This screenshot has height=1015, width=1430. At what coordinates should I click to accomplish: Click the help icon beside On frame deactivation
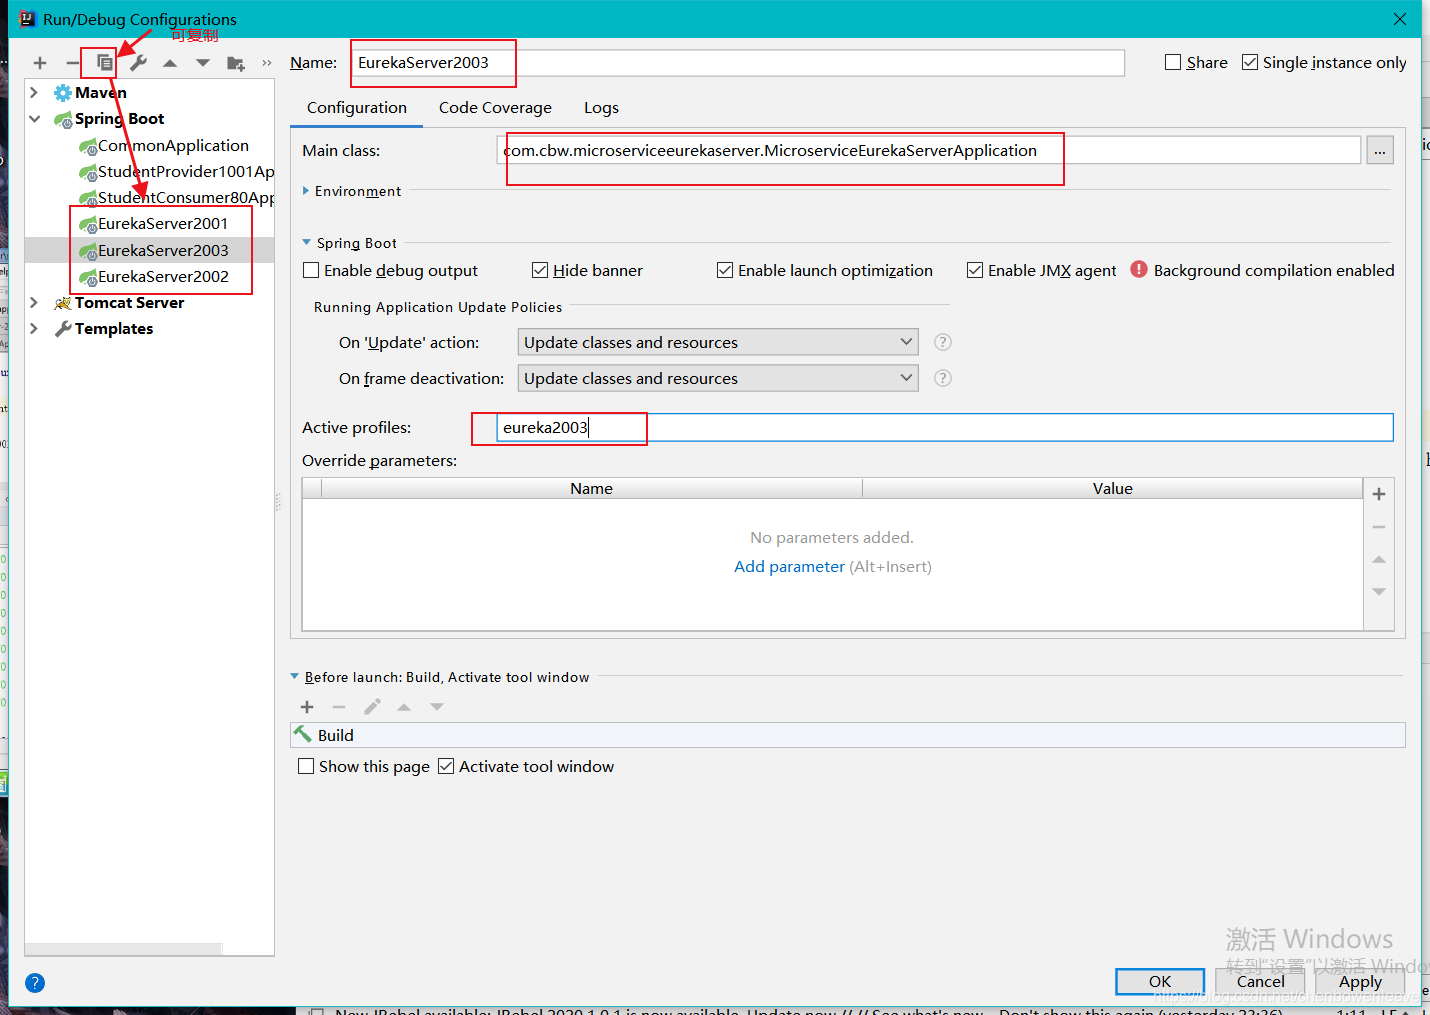pos(942,378)
